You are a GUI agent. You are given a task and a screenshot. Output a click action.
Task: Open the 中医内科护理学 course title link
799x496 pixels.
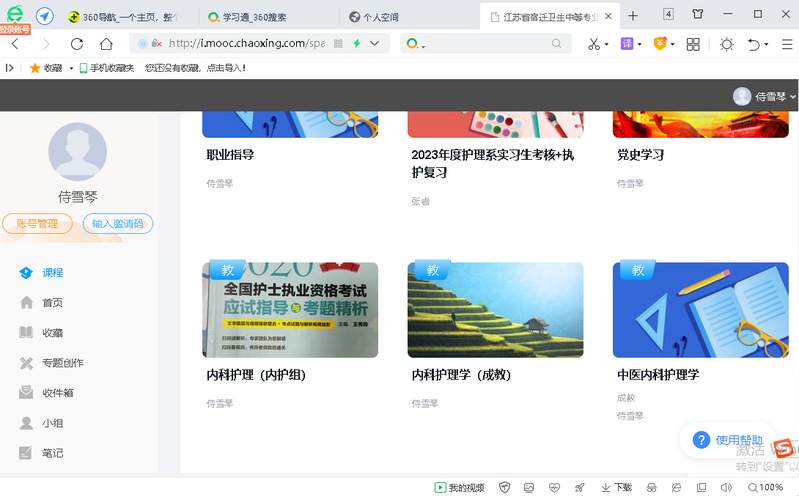click(658, 375)
